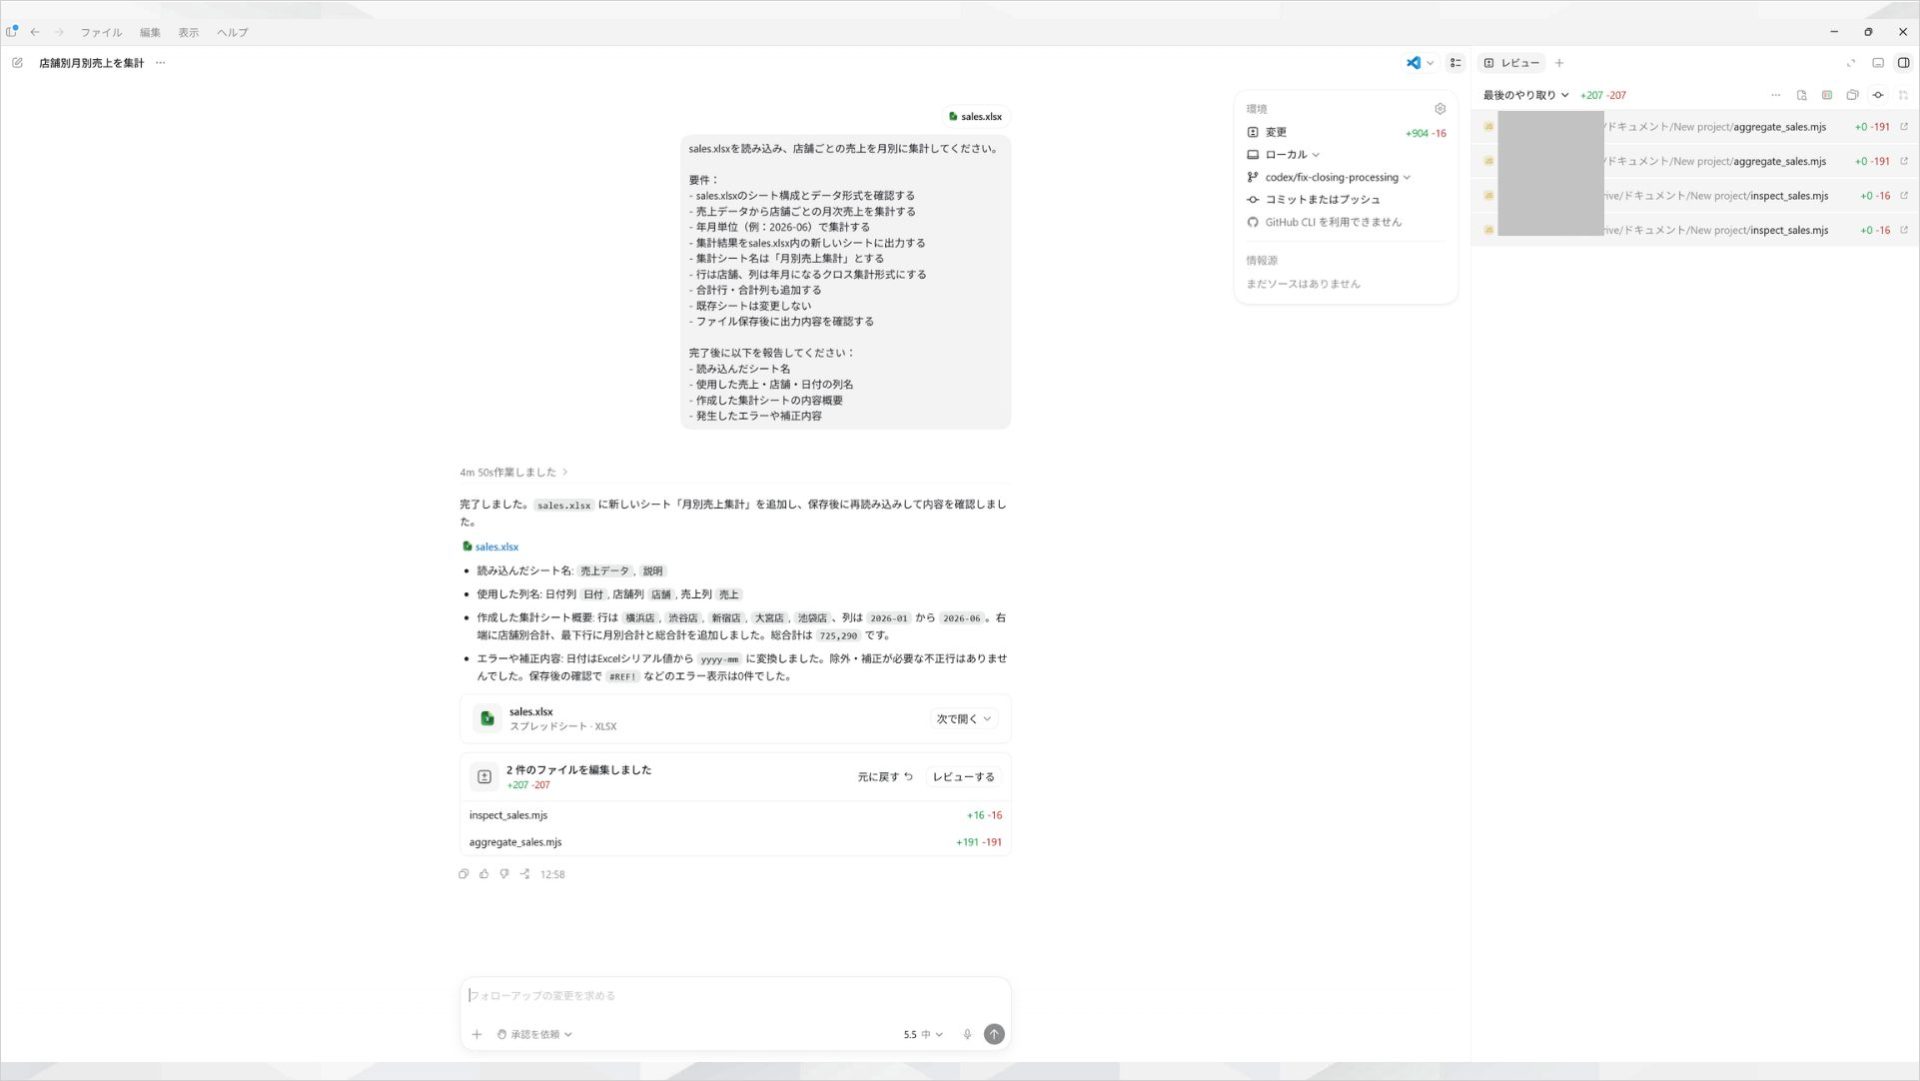The image size is (1920, 1081).
Task: Go back with the left arrow
Action: click(35, 32)
